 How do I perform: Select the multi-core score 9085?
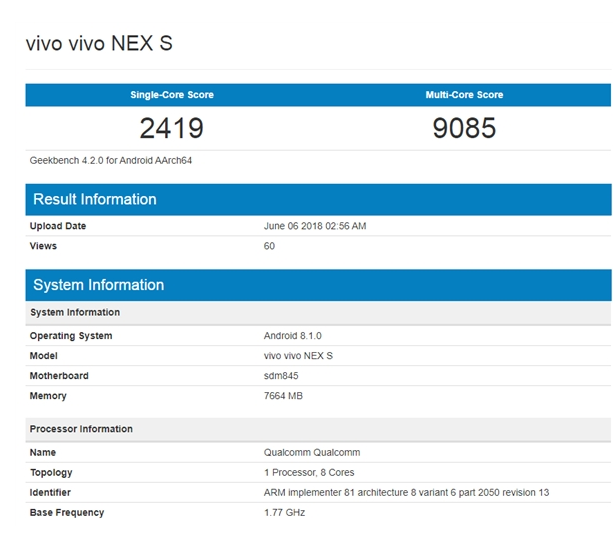[x=464, y=128]
